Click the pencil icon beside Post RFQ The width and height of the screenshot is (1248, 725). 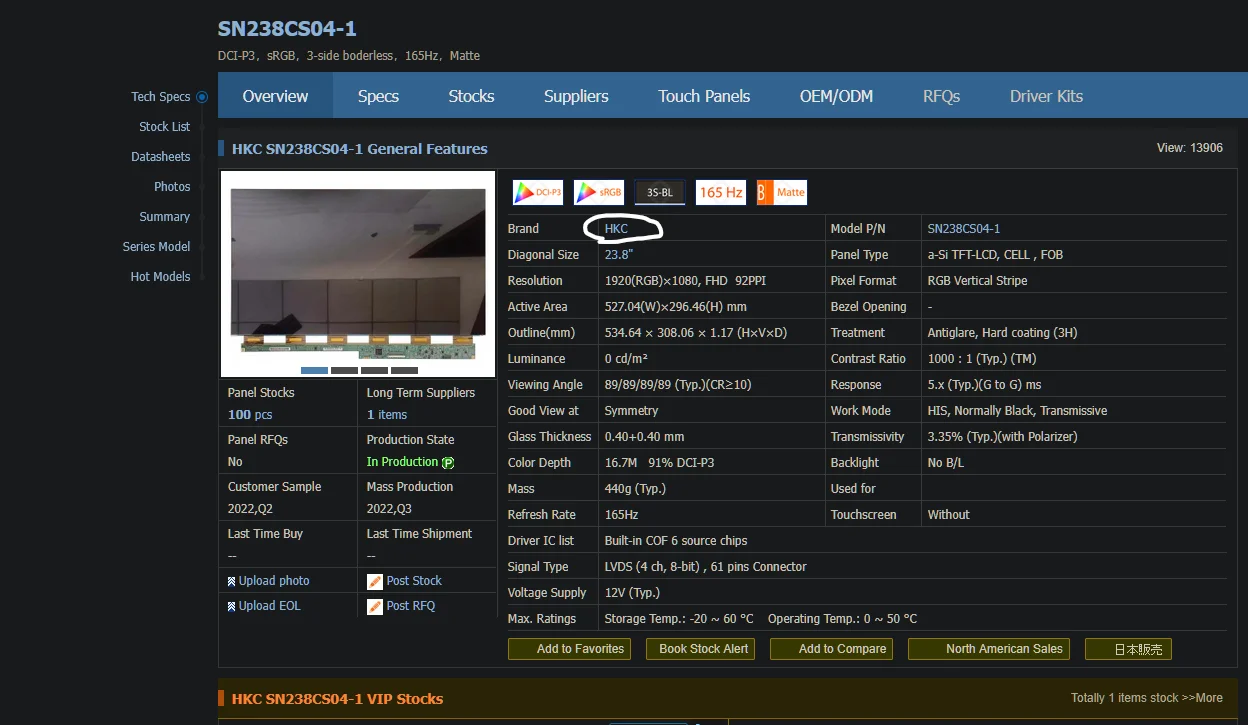[375, 605]
